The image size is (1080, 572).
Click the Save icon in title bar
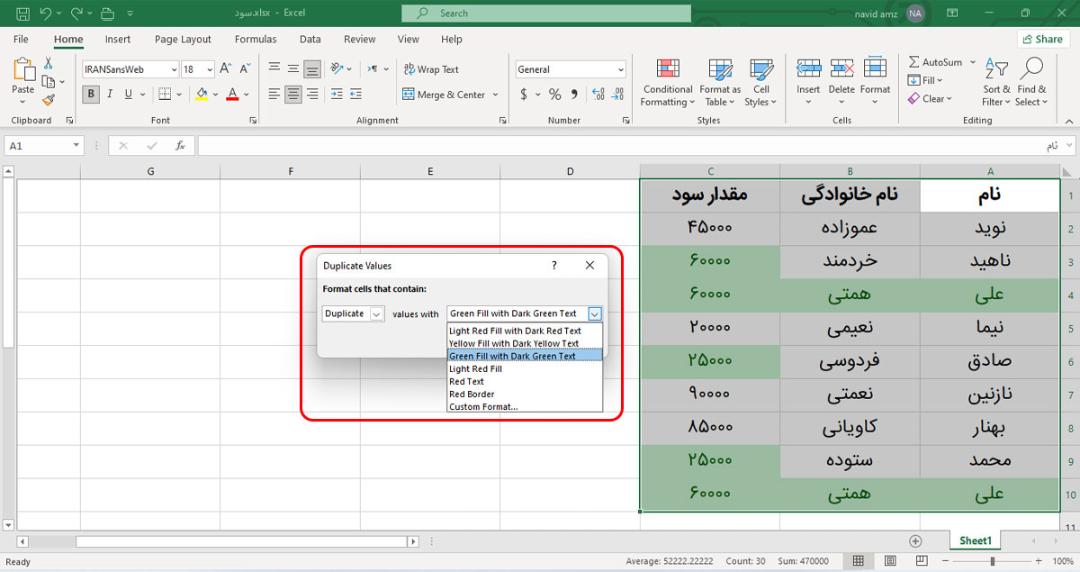pos(23,13)
